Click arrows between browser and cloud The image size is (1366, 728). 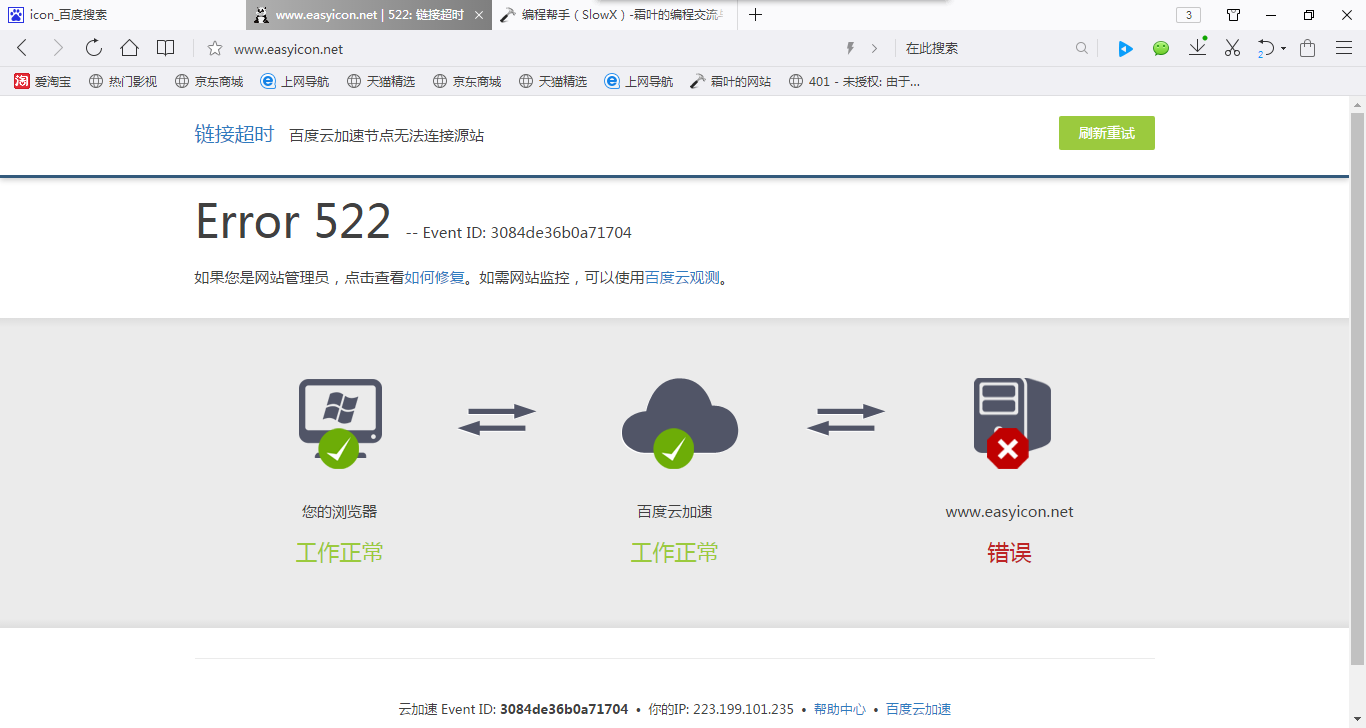497,419
